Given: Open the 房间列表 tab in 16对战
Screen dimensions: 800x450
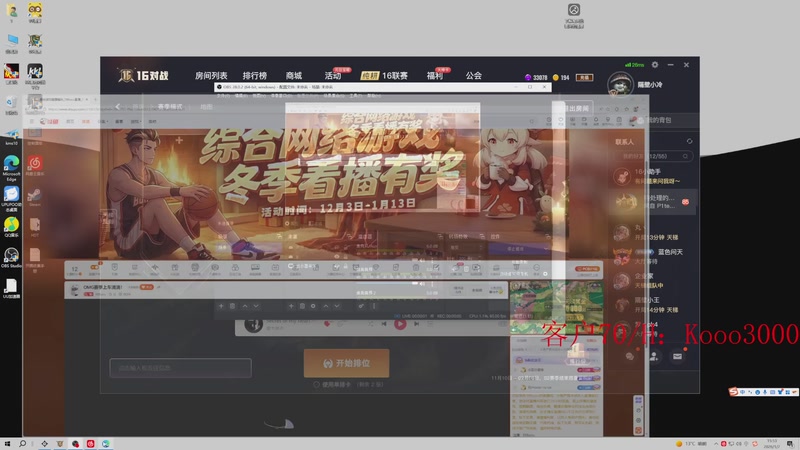Looking at the screenshot, I should click(x=211, y=76).
